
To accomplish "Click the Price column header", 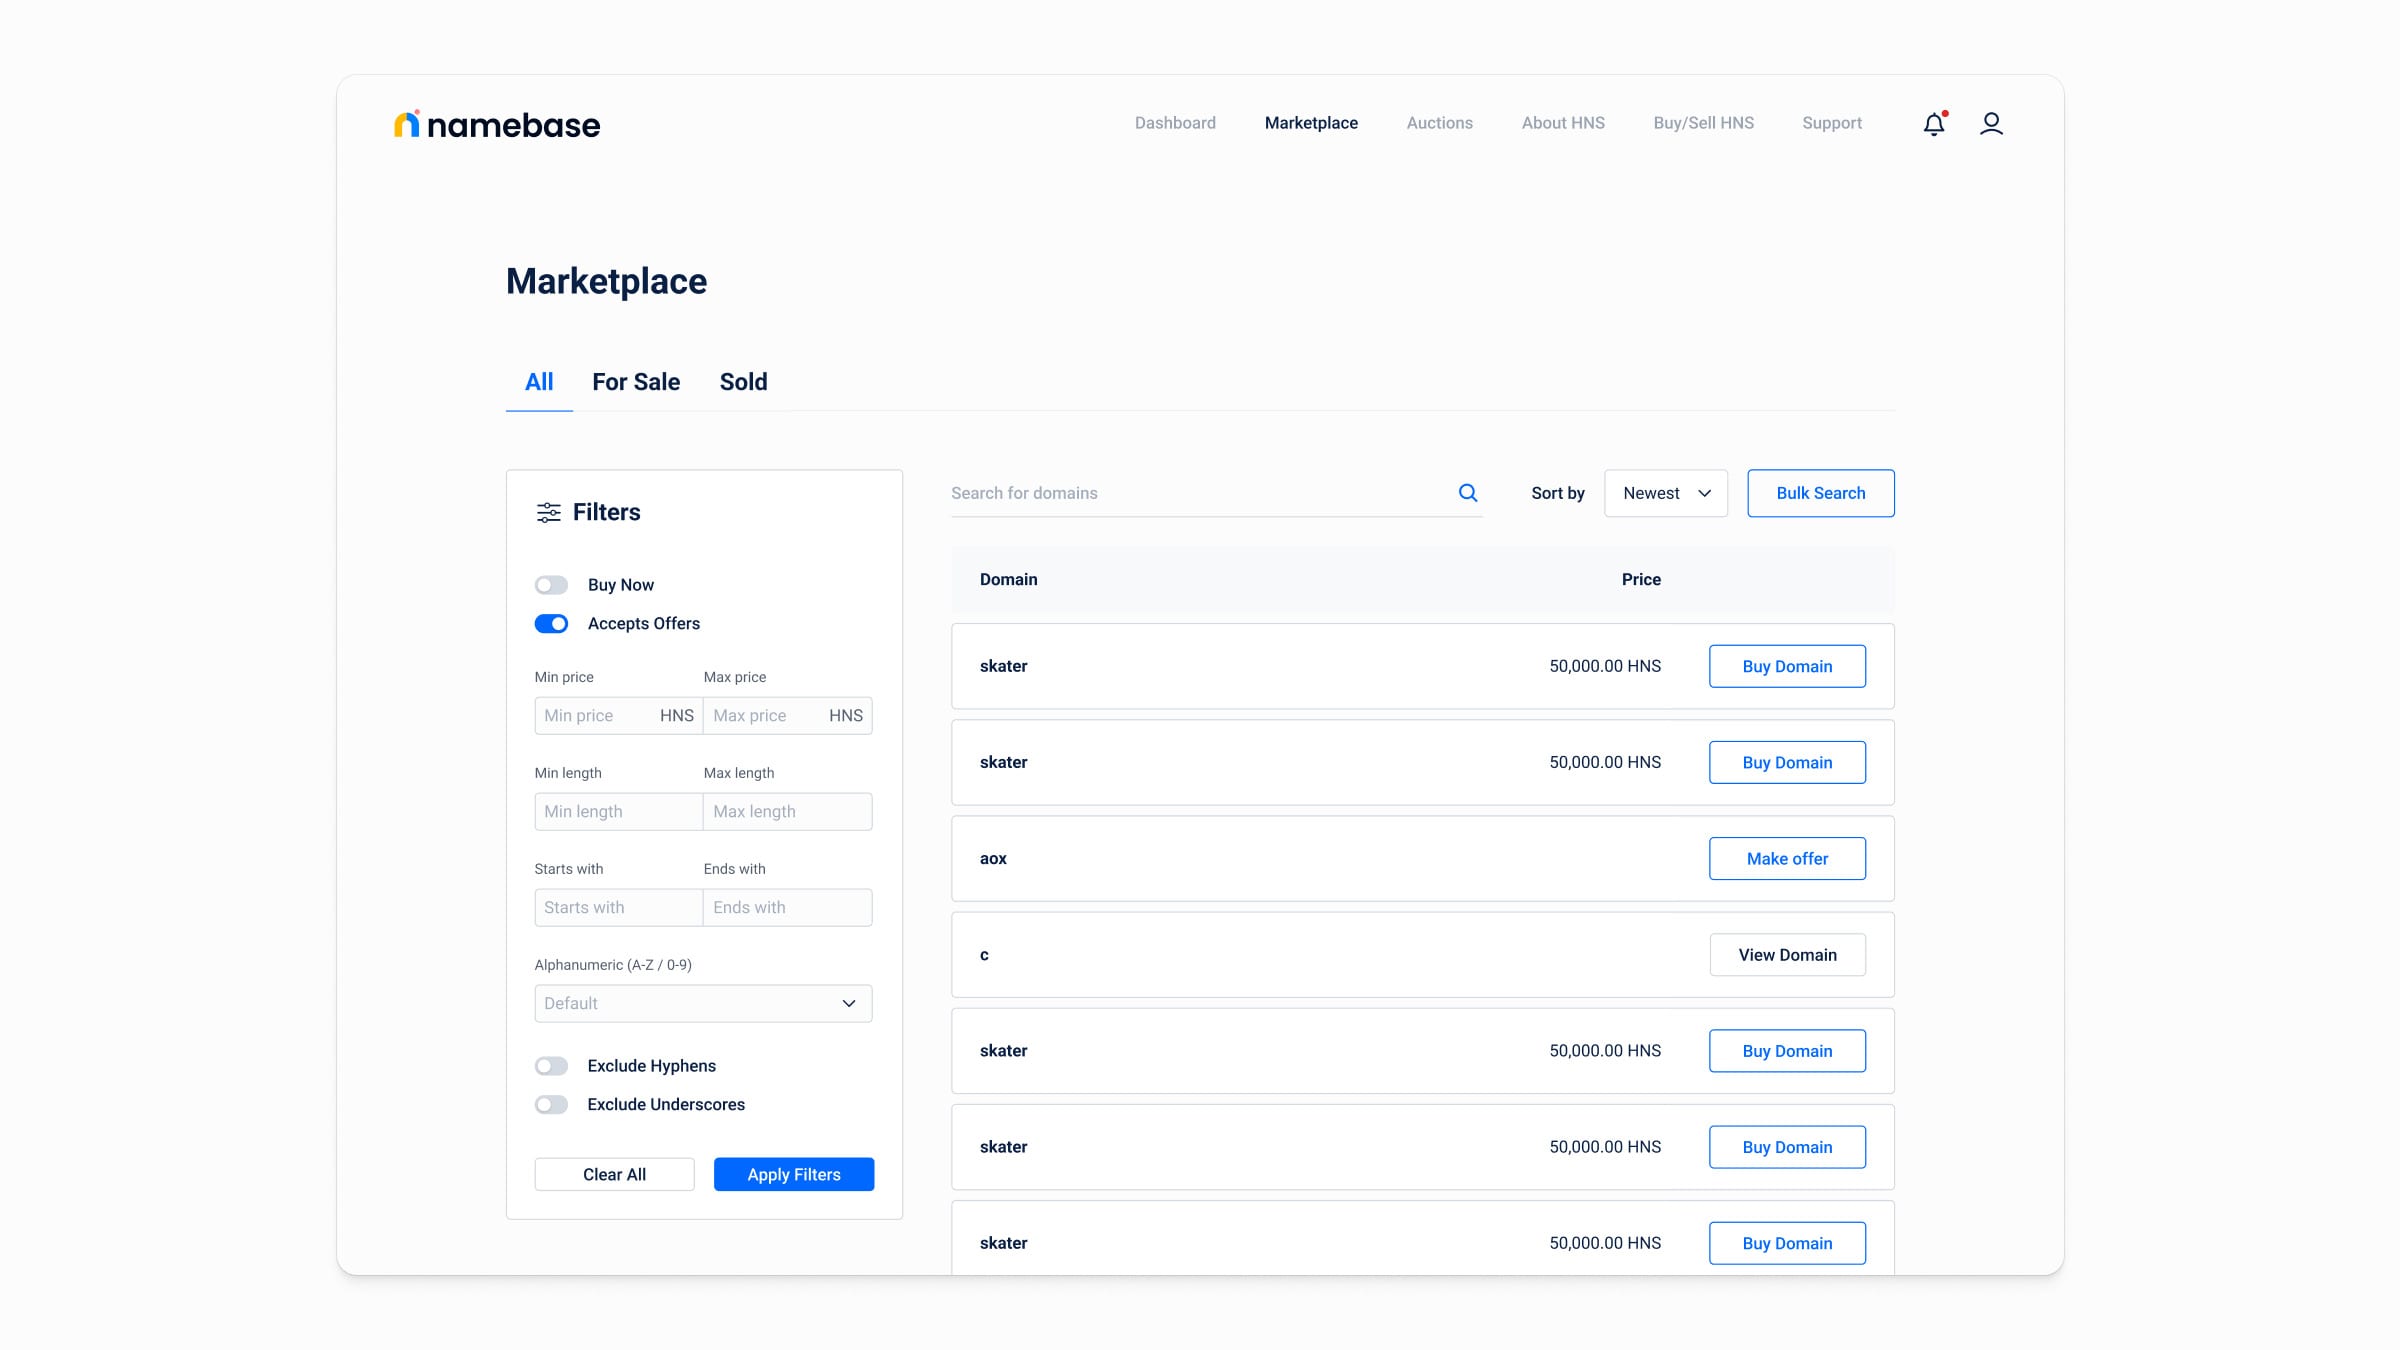I will (x=1641, y=580).
